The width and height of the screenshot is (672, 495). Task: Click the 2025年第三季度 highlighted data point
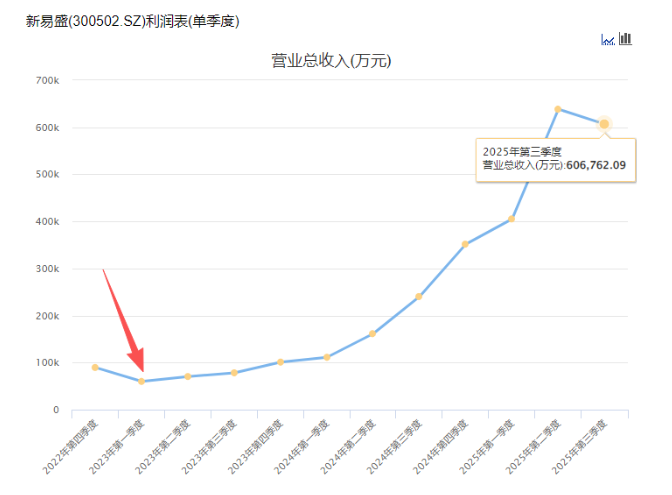pyautogui.click(x=604, y=124)
